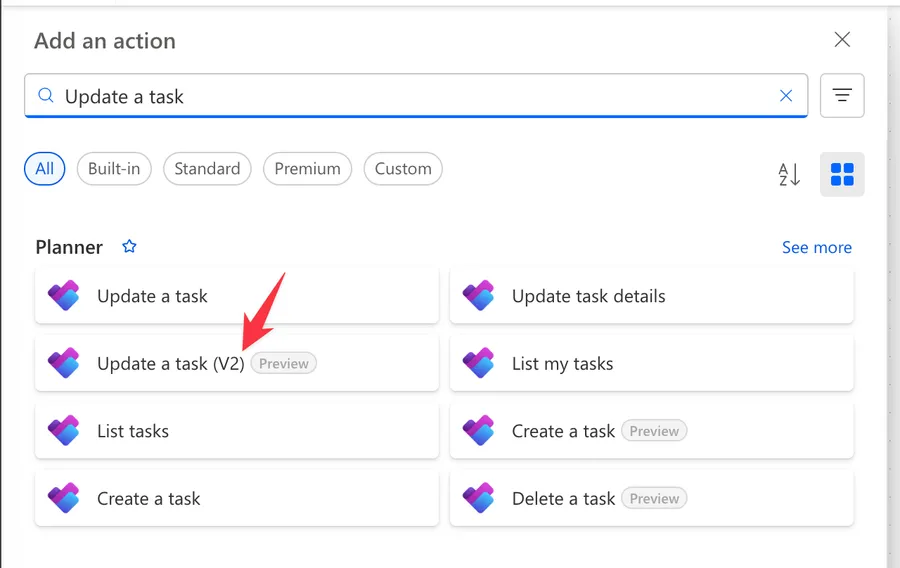Click the search magnifier icon
This screenshot has width=900, height=568.
click(45, 97)
